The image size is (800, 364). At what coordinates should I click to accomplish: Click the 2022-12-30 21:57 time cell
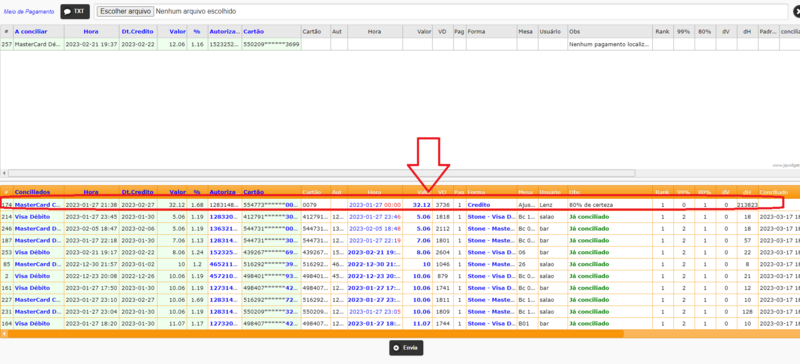(92, 264)
